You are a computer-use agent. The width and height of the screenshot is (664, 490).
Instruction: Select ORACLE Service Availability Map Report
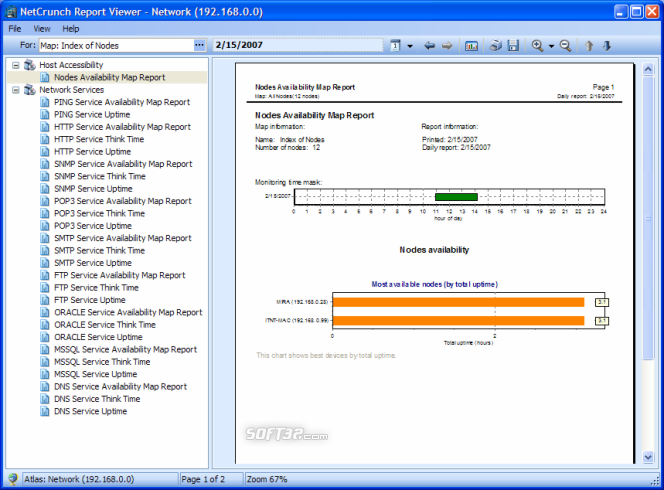pyautogui.click(x=128, y=312)
